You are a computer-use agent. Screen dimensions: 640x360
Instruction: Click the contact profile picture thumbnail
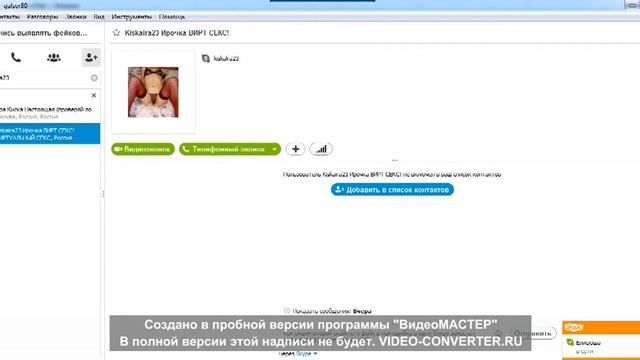[x=153, y=92]
